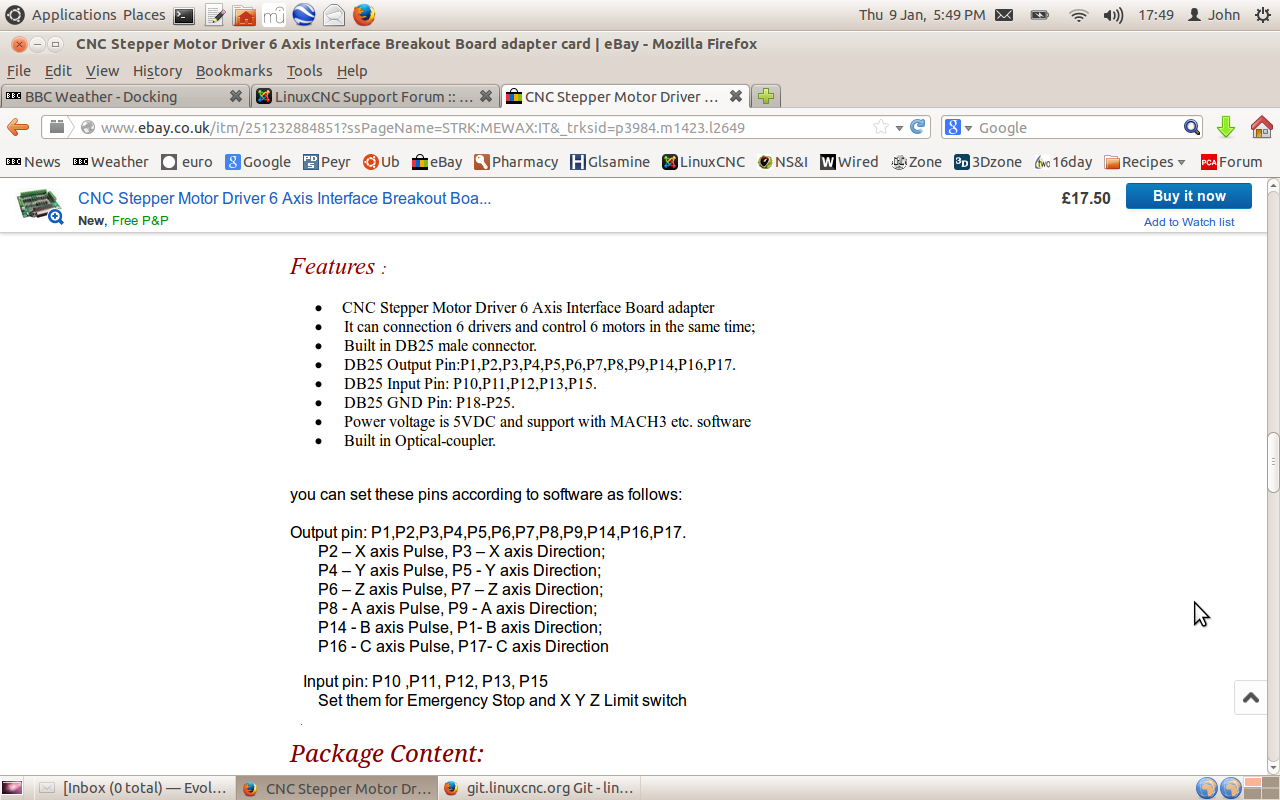Open the Glsamine bookmark
The height and width of the screenshot is (800, 1280).
click(x=610, y=162)
